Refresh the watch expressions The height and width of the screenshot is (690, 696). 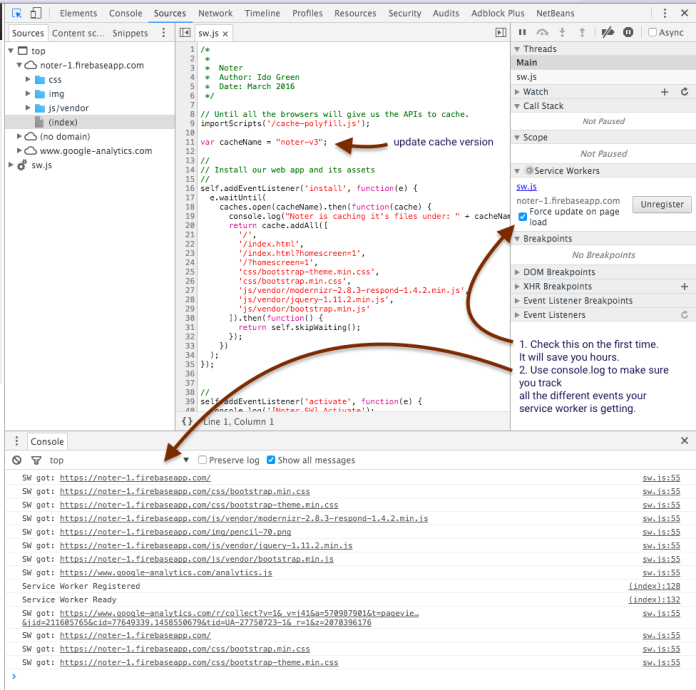coord(684,92)
